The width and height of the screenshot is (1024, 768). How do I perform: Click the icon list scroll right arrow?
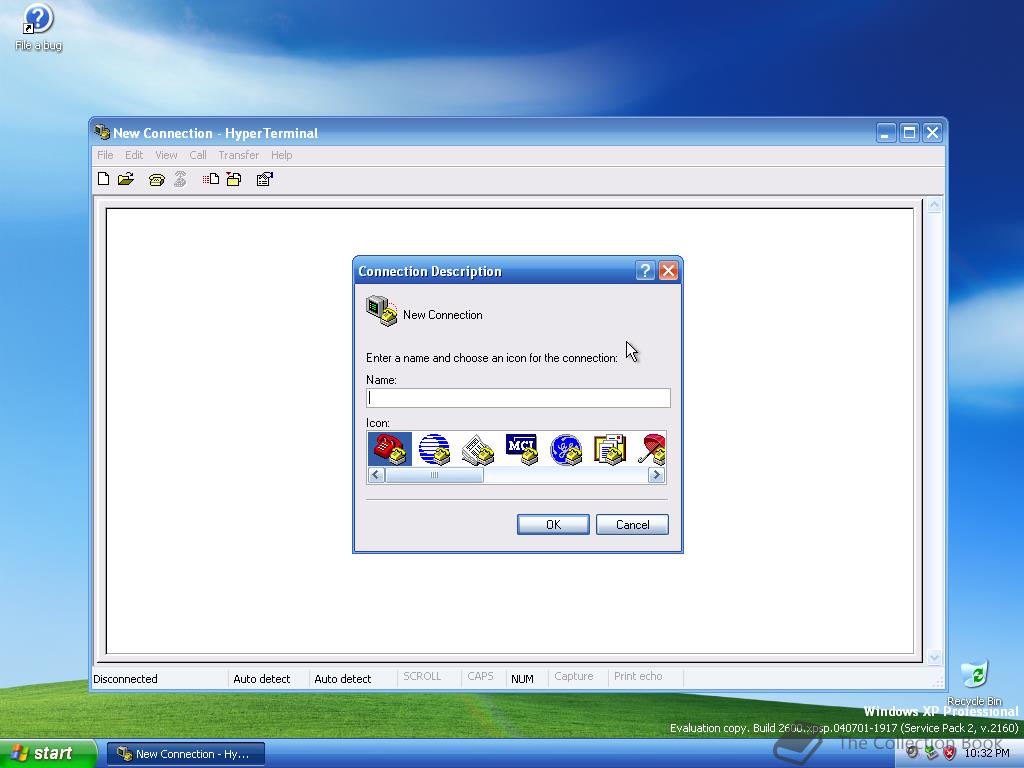point(656,475)
